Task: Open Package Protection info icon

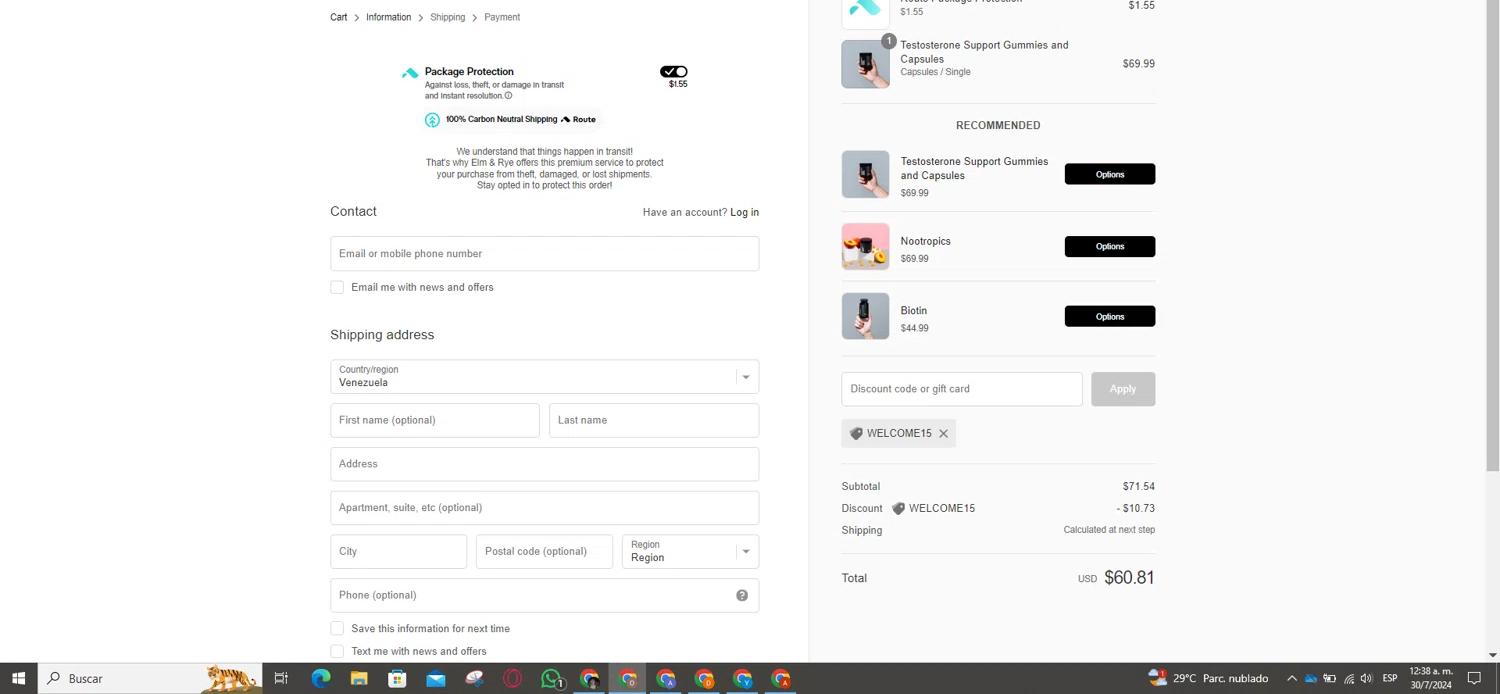Action: point(508,96)
